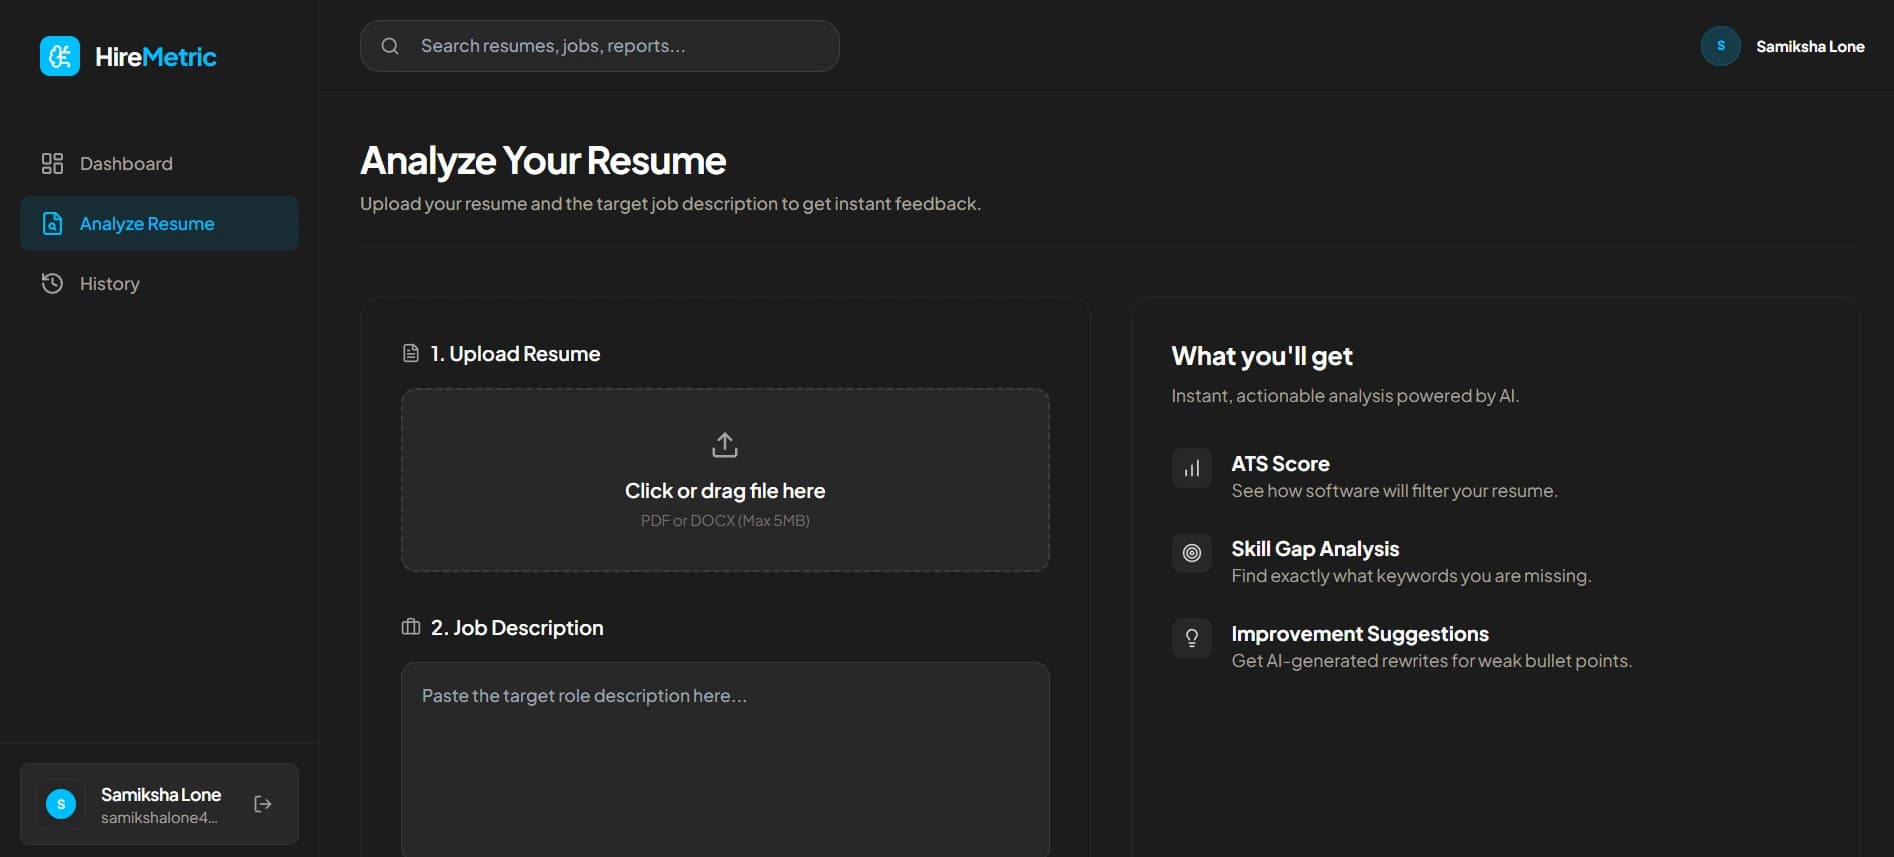
Task: Click the History clock icon
Action: pyautogui.click(x=52, y=283)
